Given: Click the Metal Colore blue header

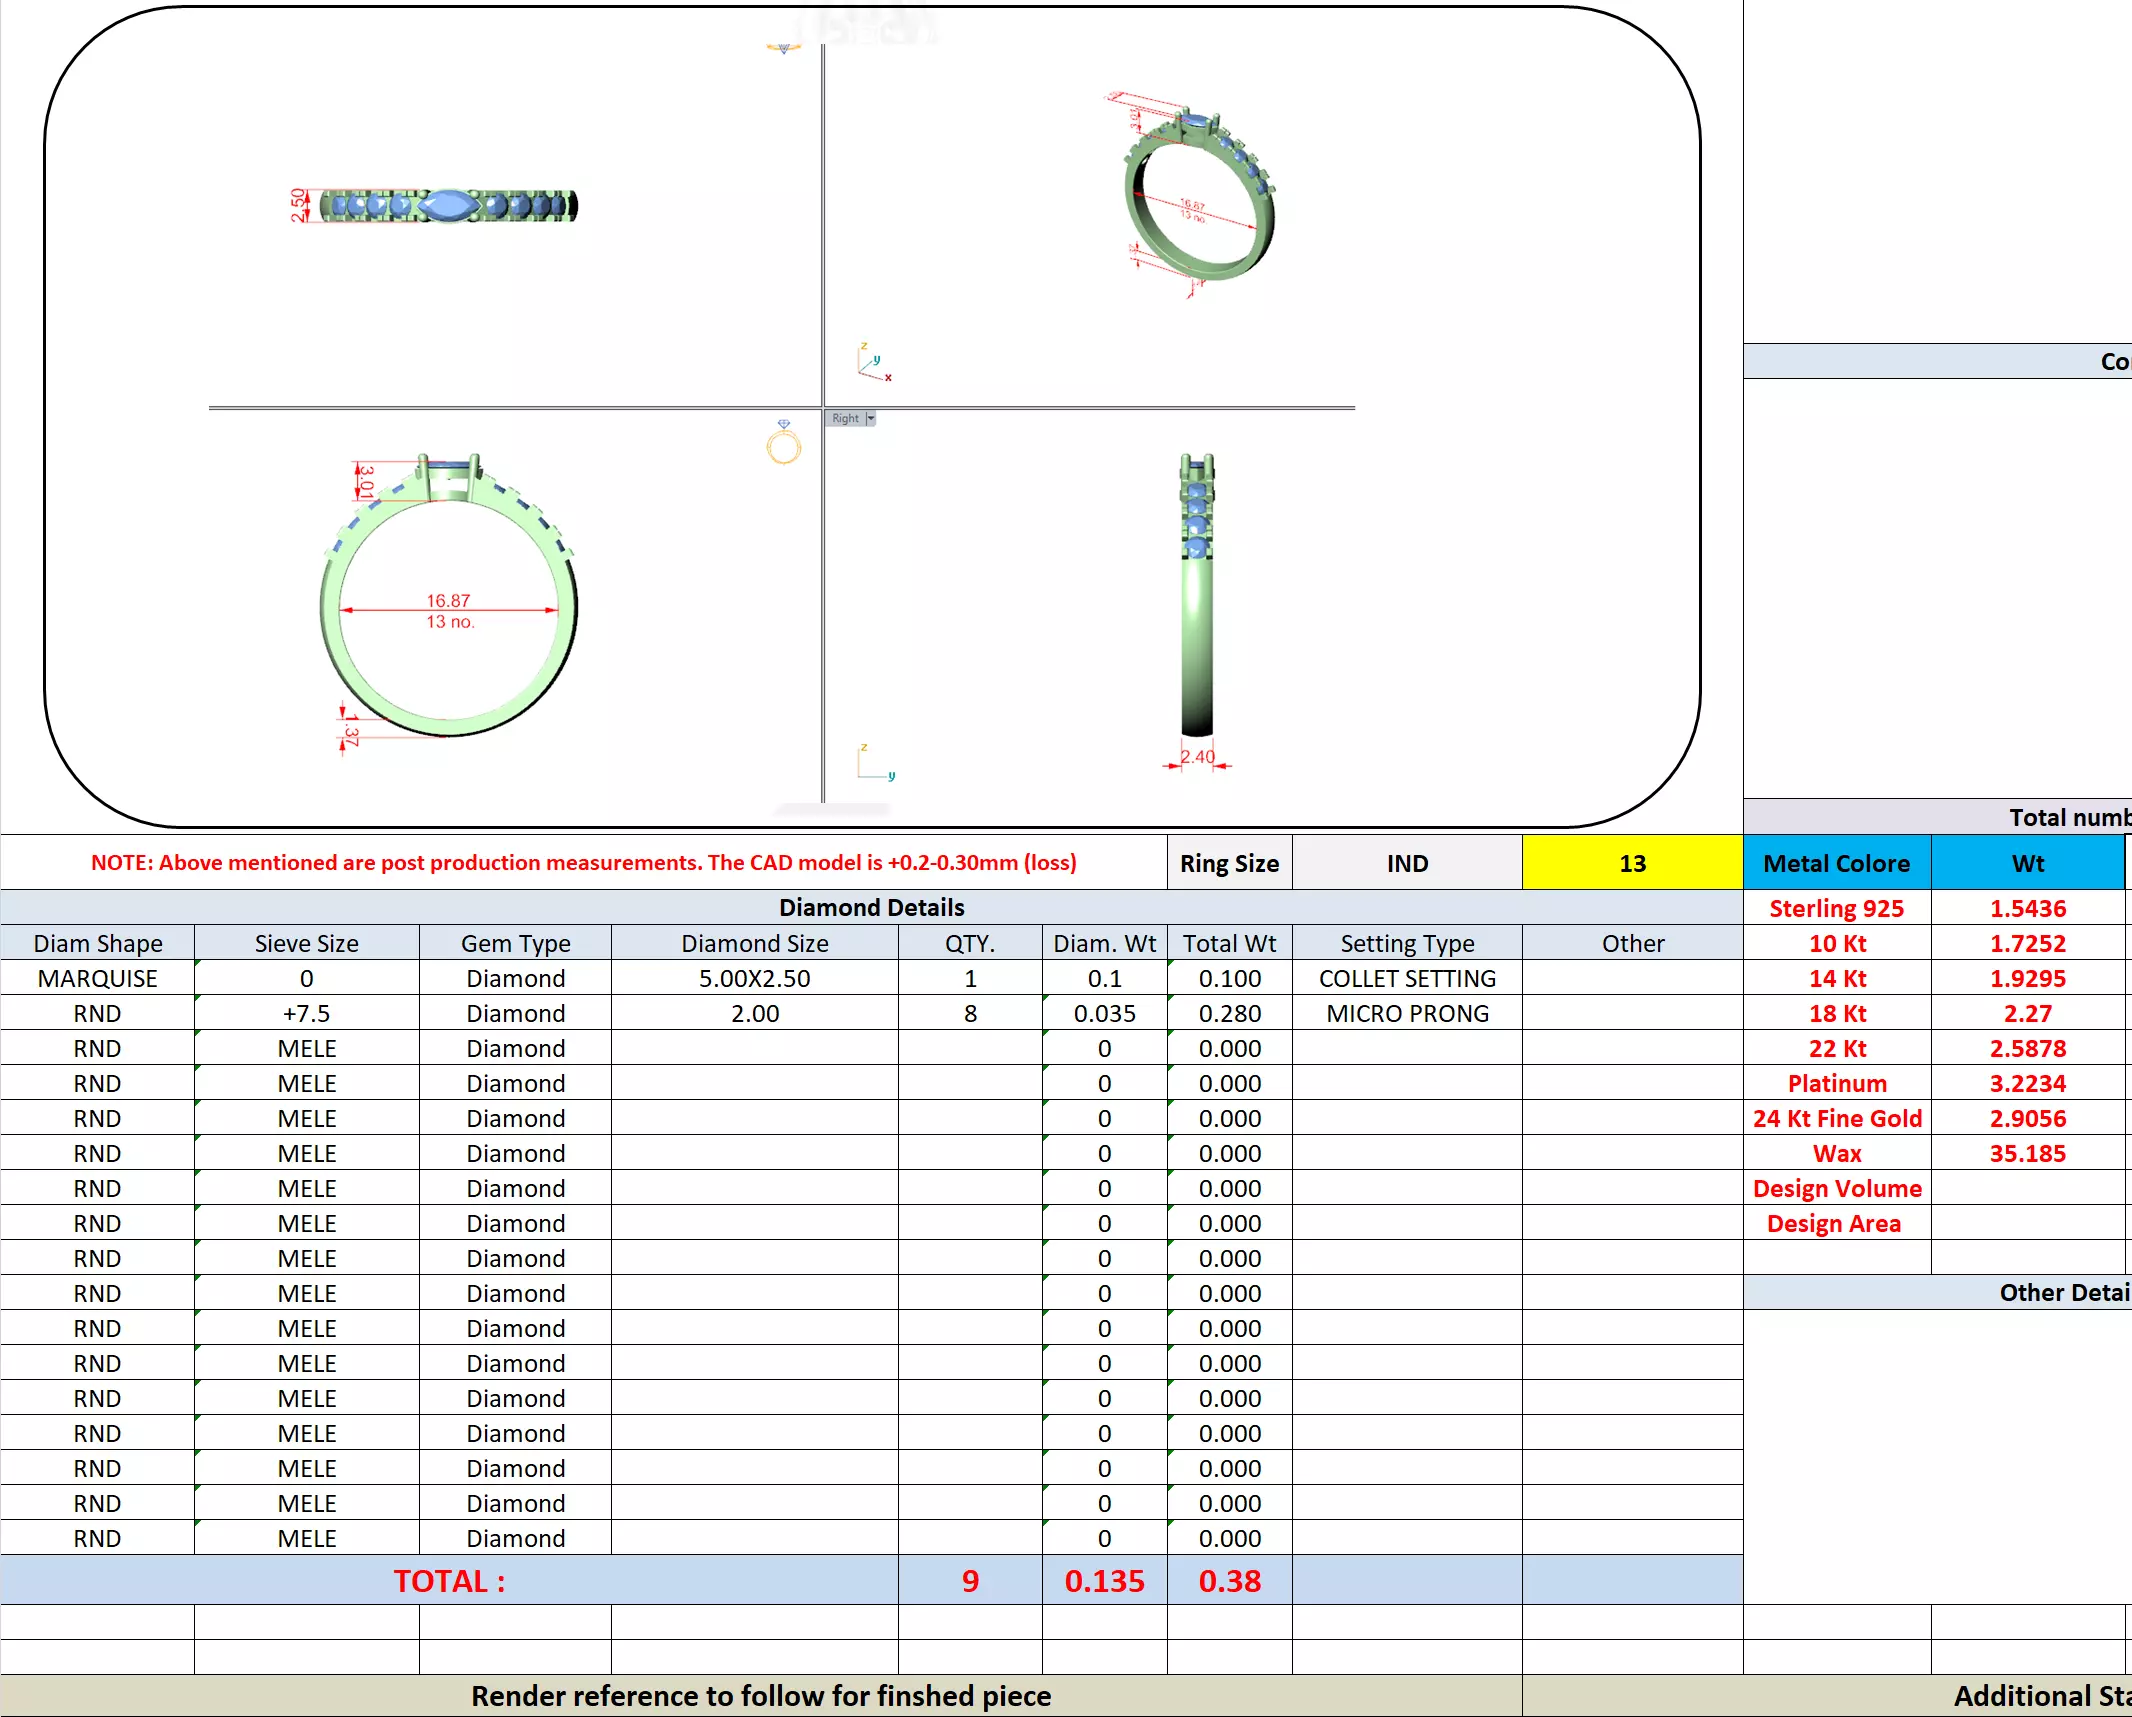Looking at the screenshot, I should (x=1836, y=863).
